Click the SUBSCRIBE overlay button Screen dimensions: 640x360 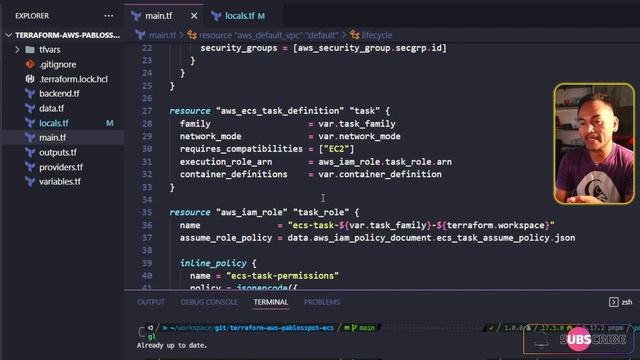click(x=592, y=340)
